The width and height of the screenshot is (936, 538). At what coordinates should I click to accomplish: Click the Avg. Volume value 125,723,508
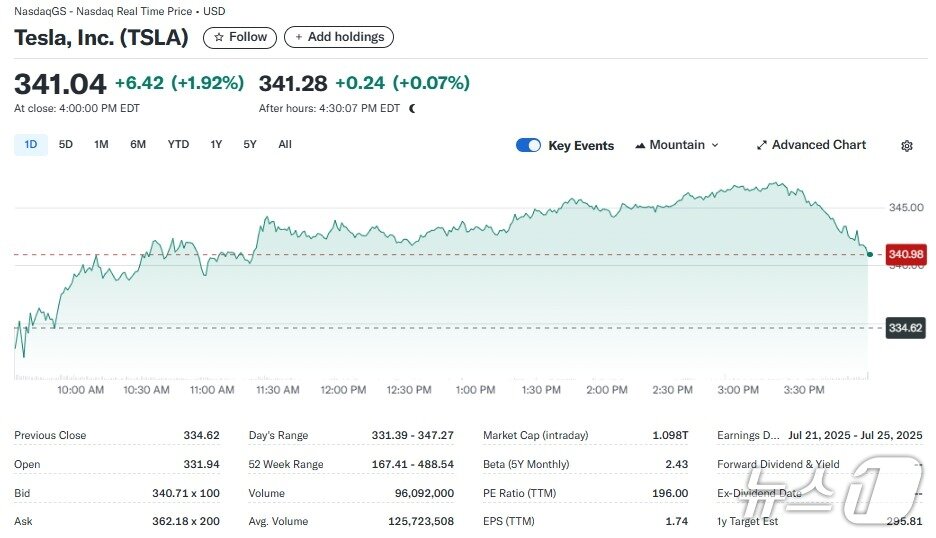pyautogui.click(x=421, y=521)
